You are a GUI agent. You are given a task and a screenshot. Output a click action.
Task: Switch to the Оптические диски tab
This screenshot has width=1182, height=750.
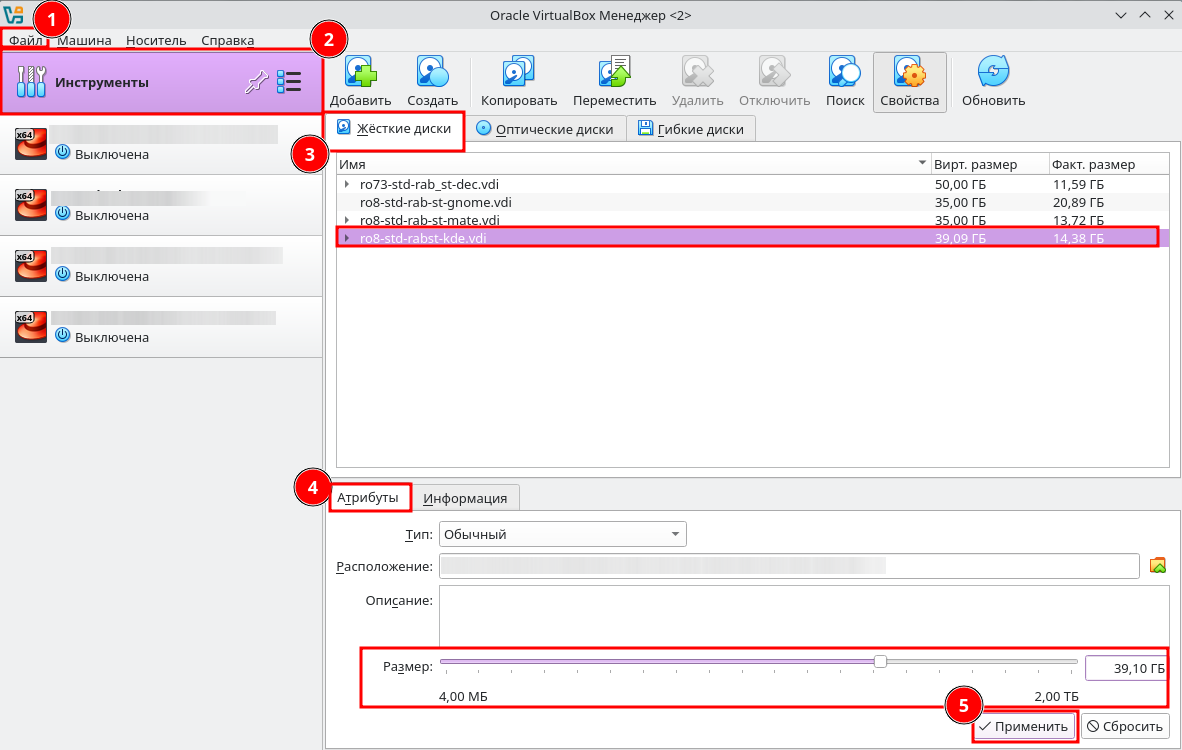point(545,129)
